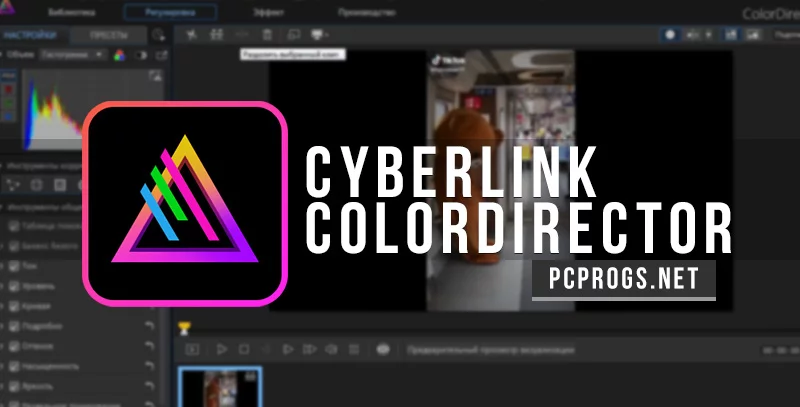Click the Play button
Image resolution: width=800 pixels, height=407 pixels.
click(221, 349)
